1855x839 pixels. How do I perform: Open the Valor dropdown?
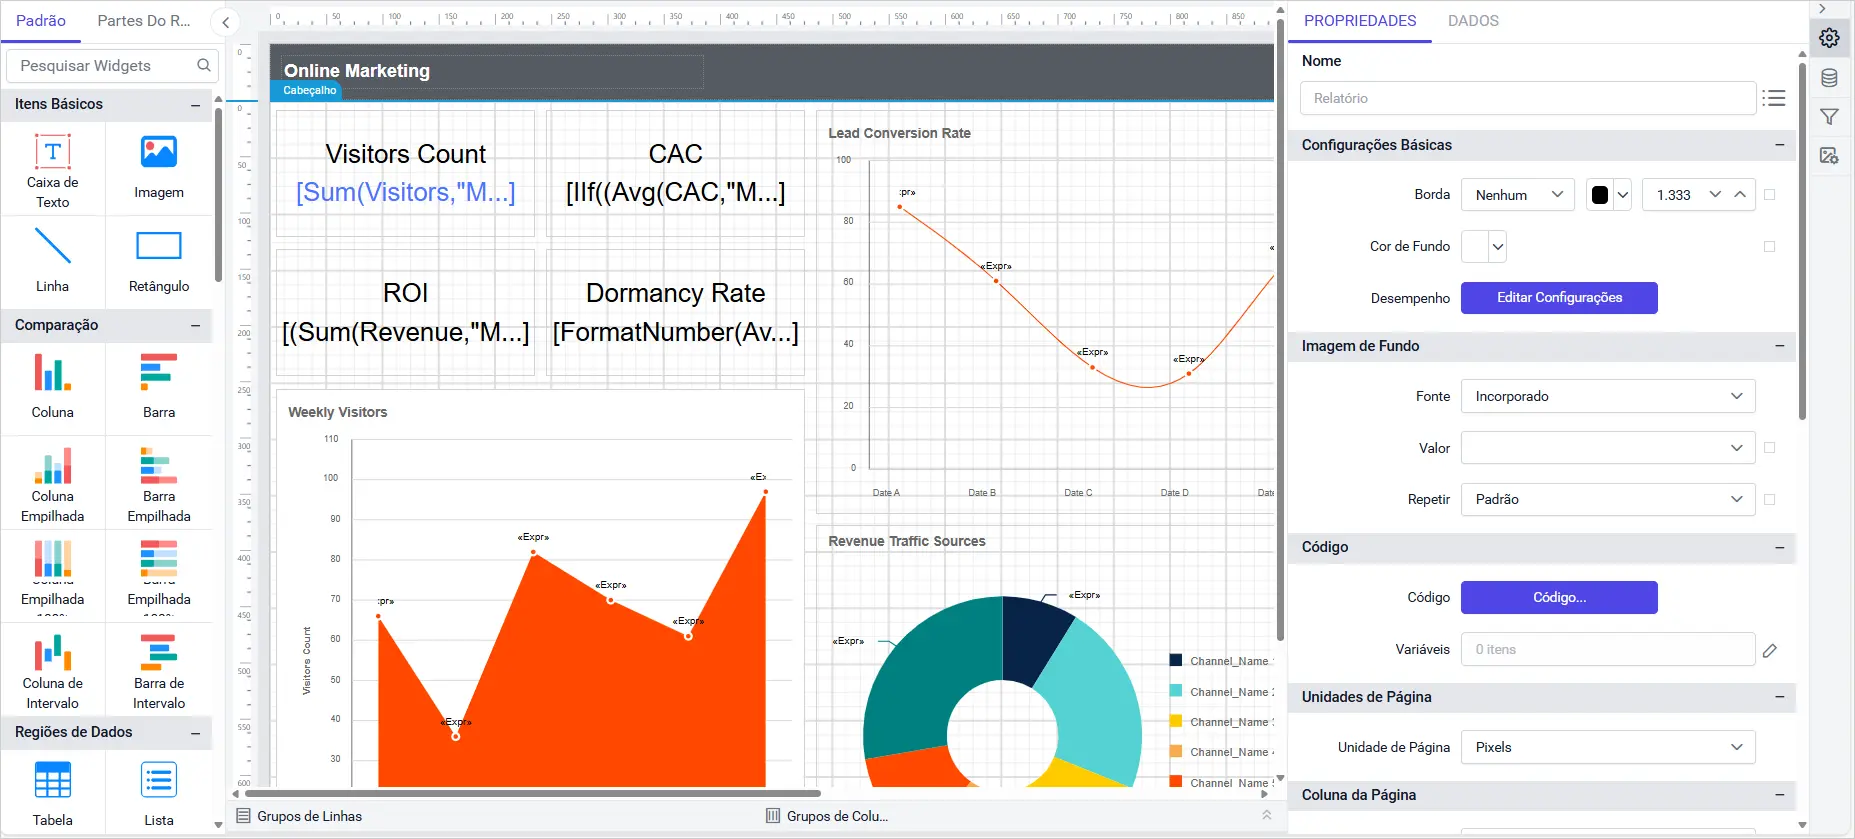click(x=1608, y=448)
